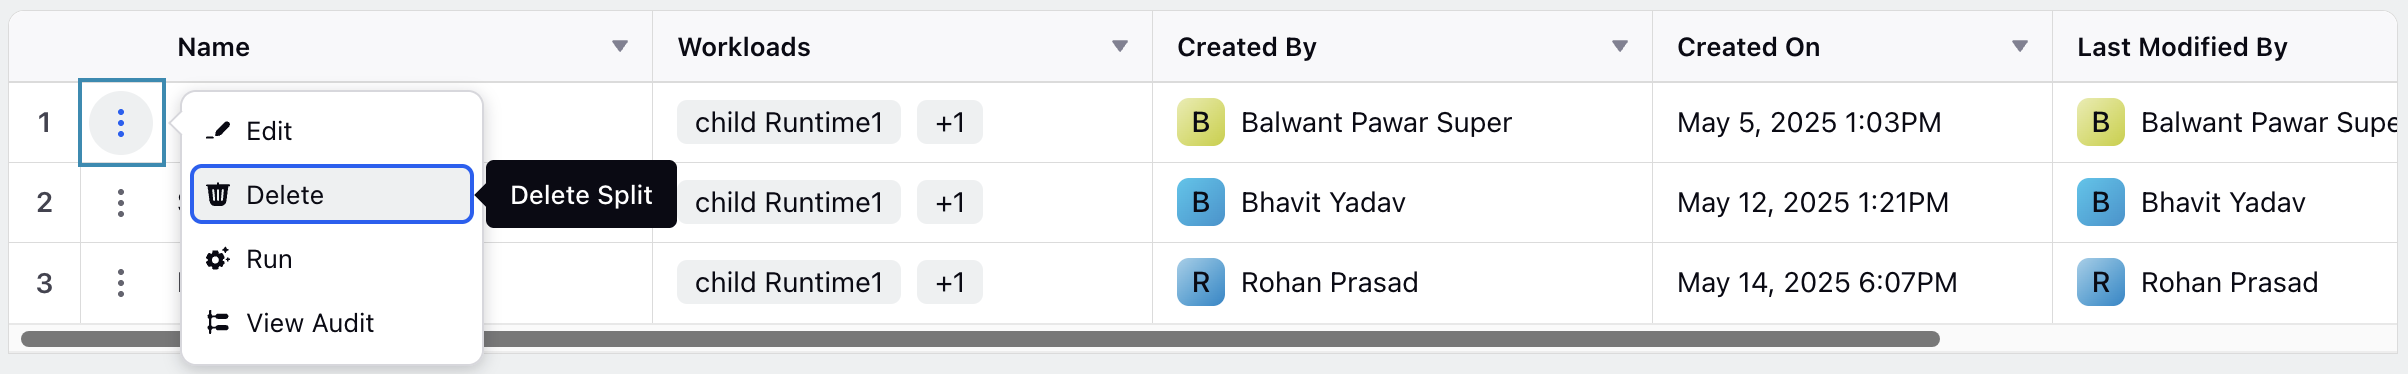Open the Name column filter dropdown arrow
The image size is (2408, 374).
pos(620,47)
